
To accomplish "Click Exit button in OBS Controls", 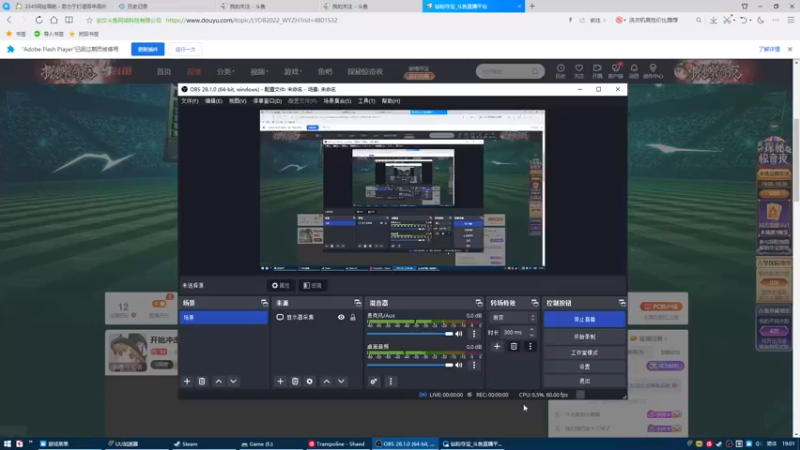I will coord(584,381).
